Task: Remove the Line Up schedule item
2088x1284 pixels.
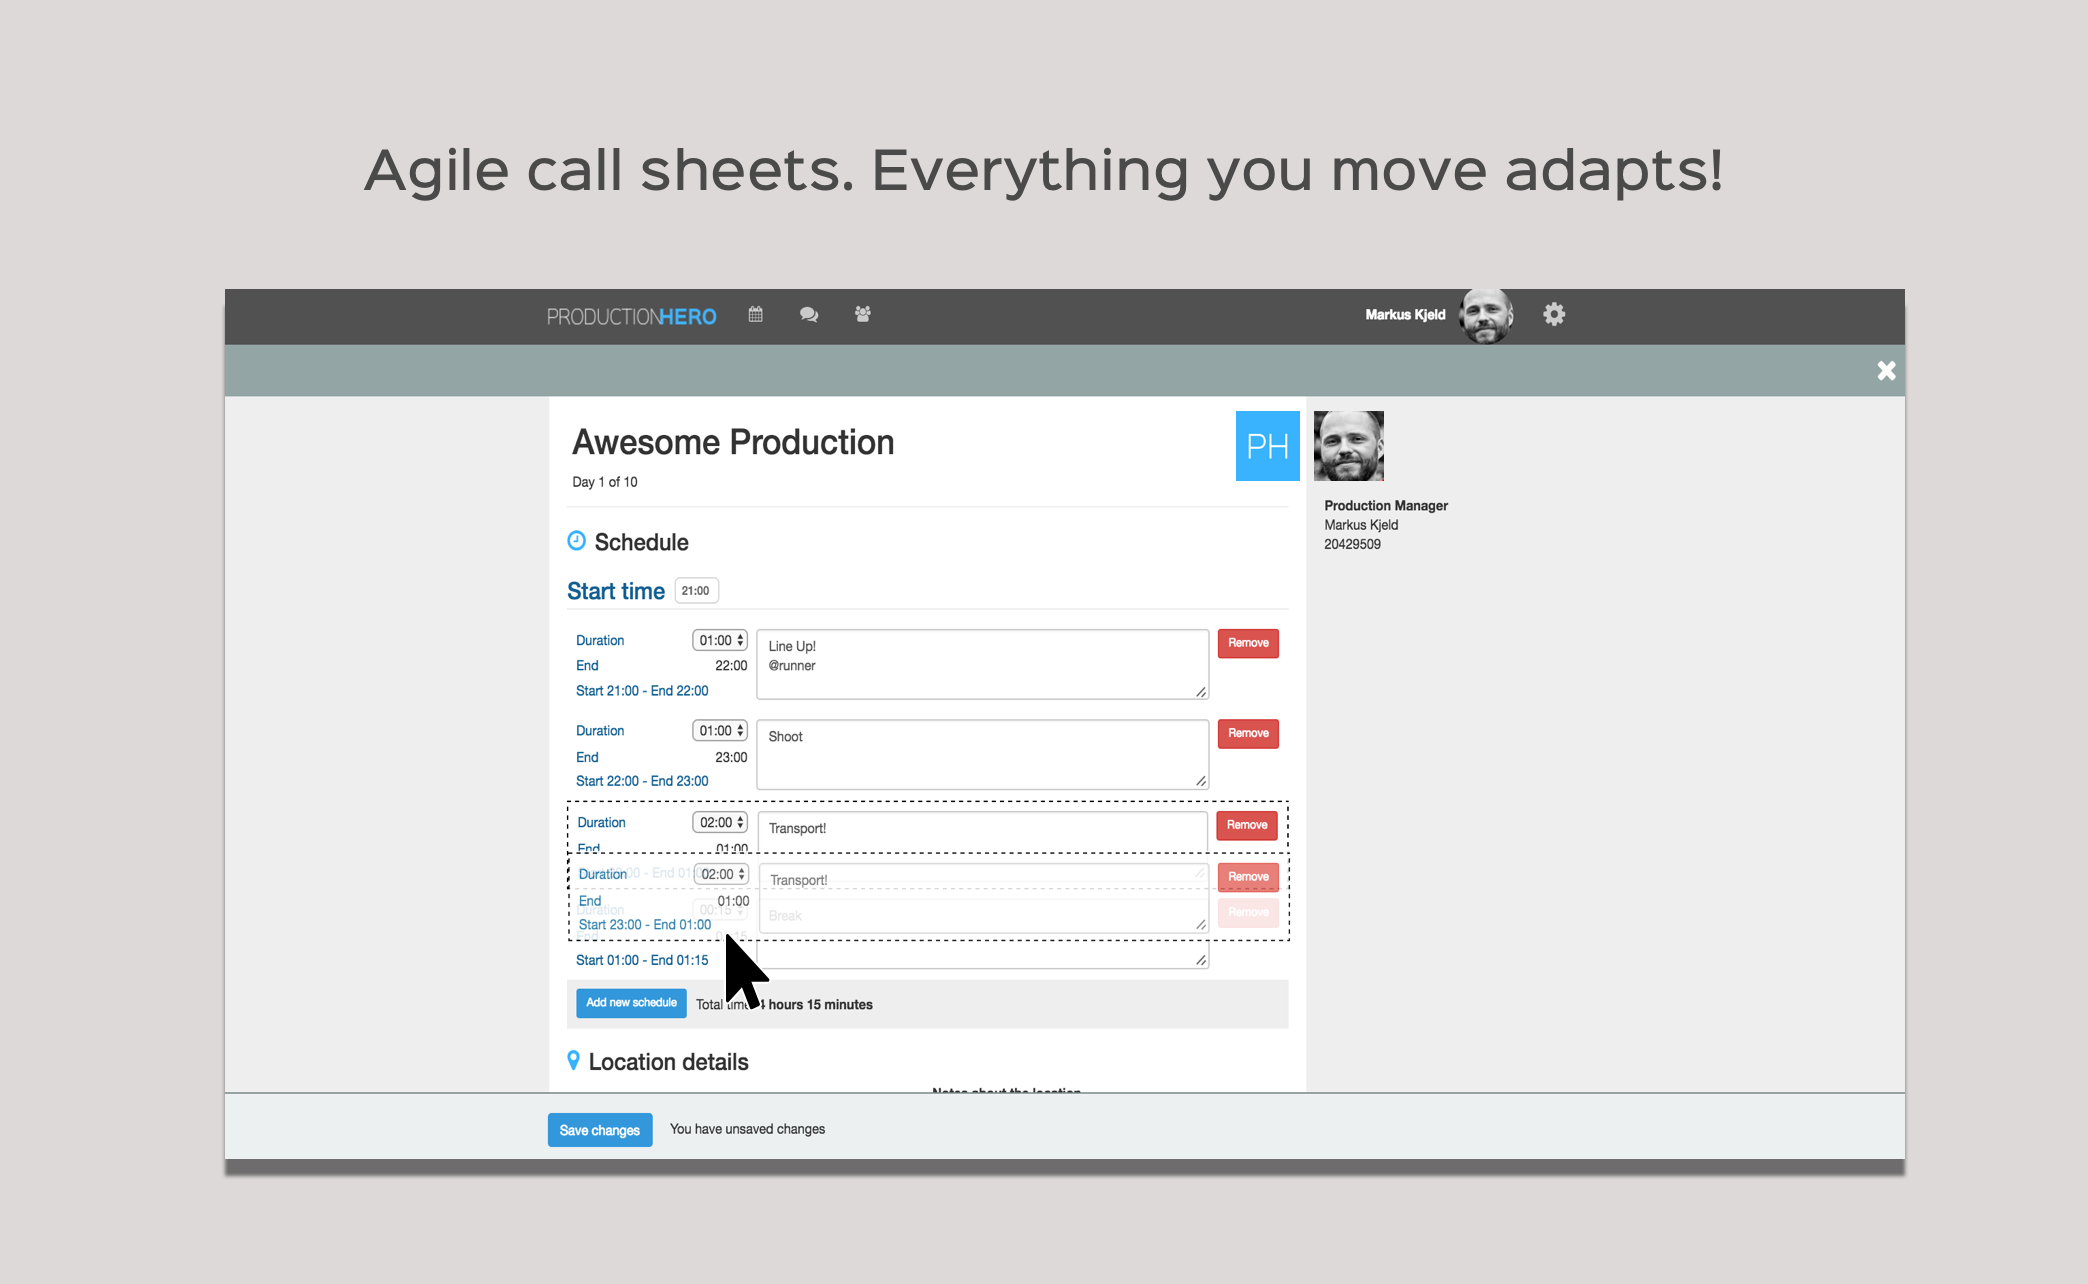Action: (1247, 643)
